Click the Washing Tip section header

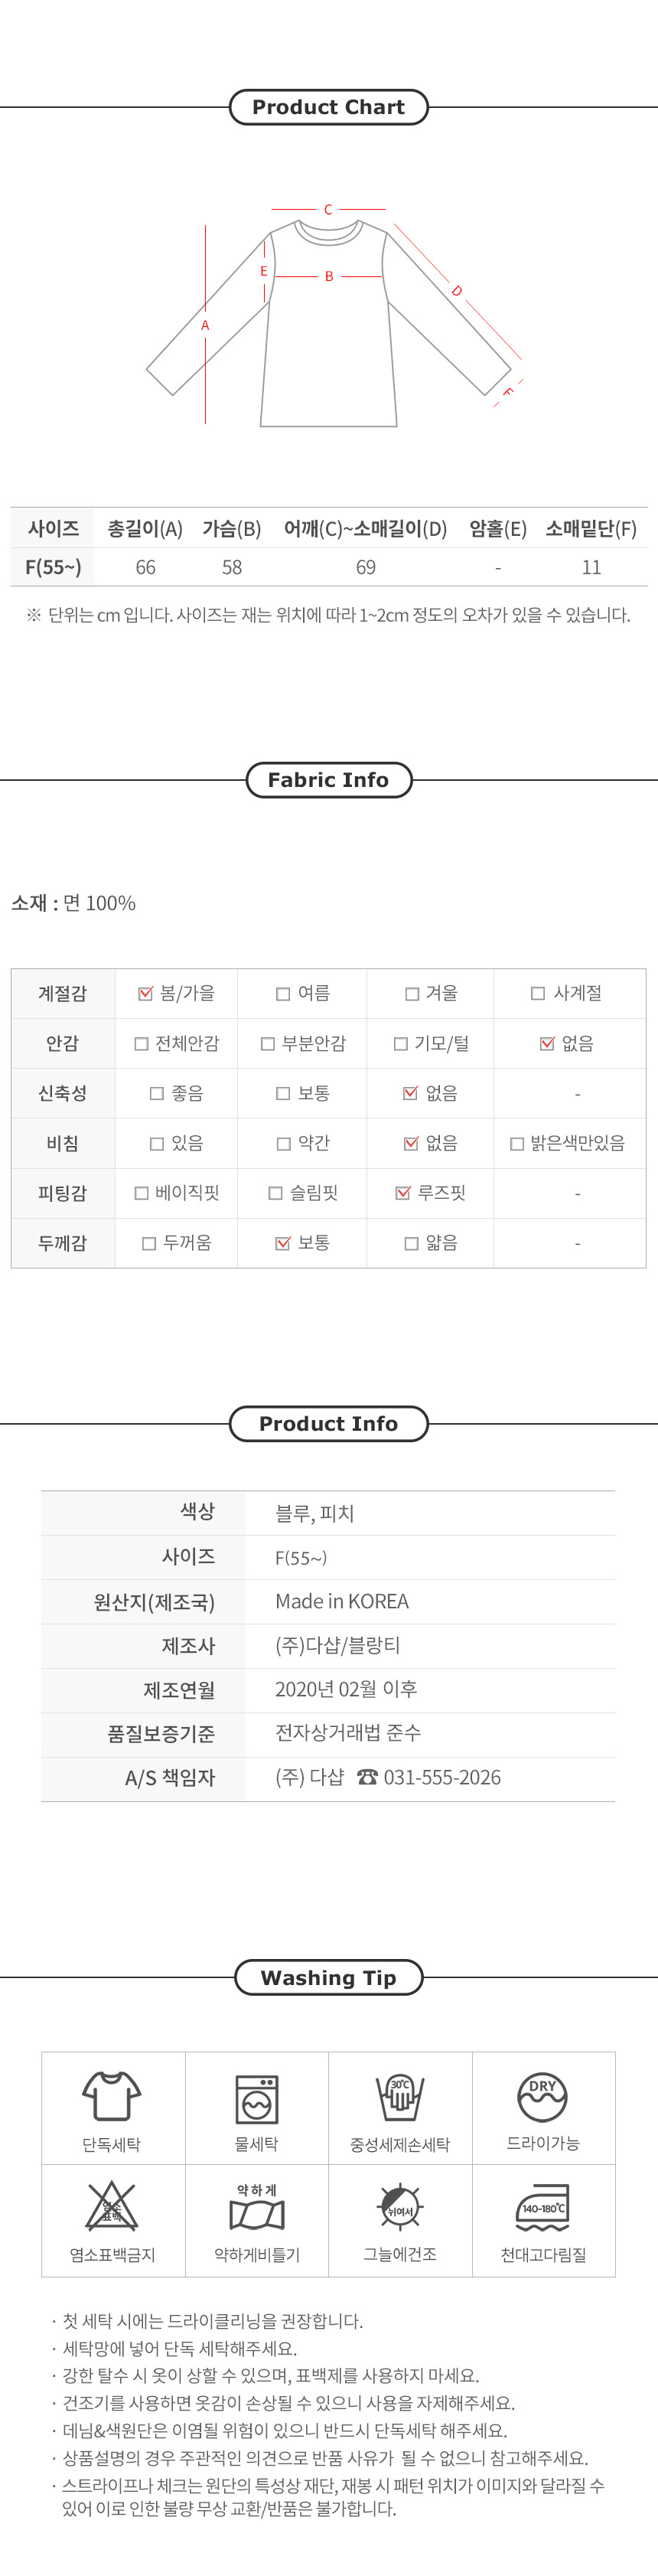tap(328, 1977)
